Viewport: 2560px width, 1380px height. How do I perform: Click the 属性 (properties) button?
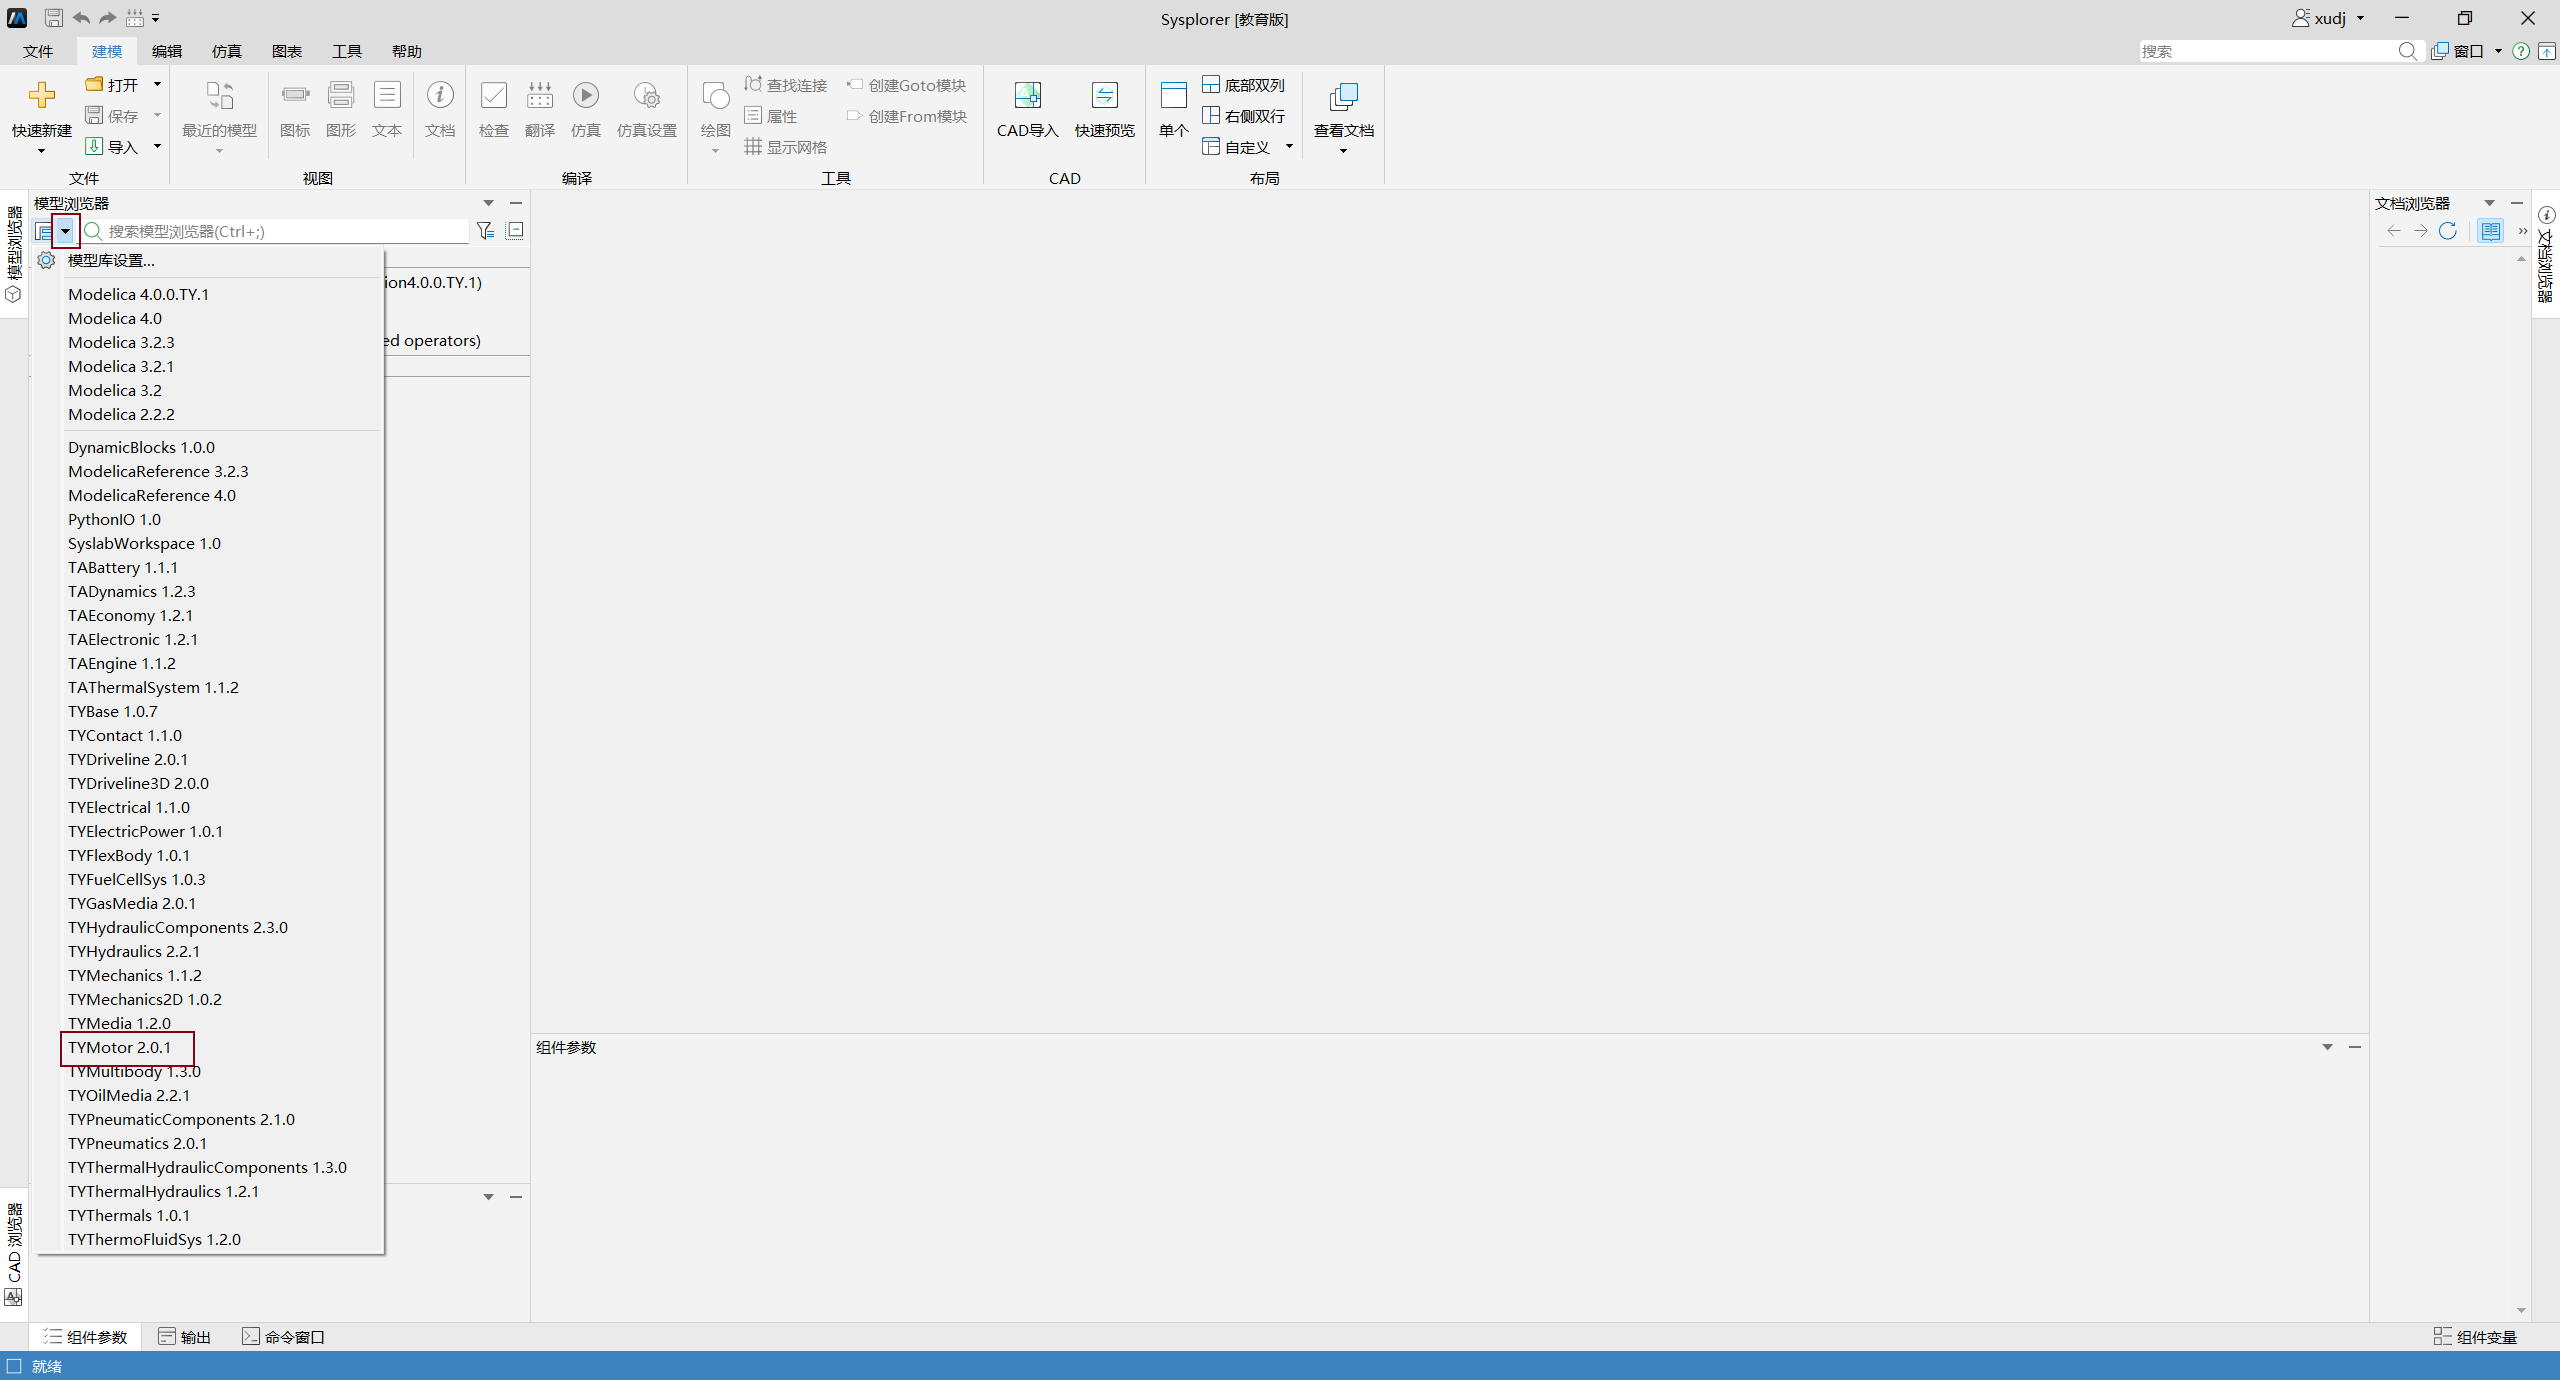coord(771,116)
